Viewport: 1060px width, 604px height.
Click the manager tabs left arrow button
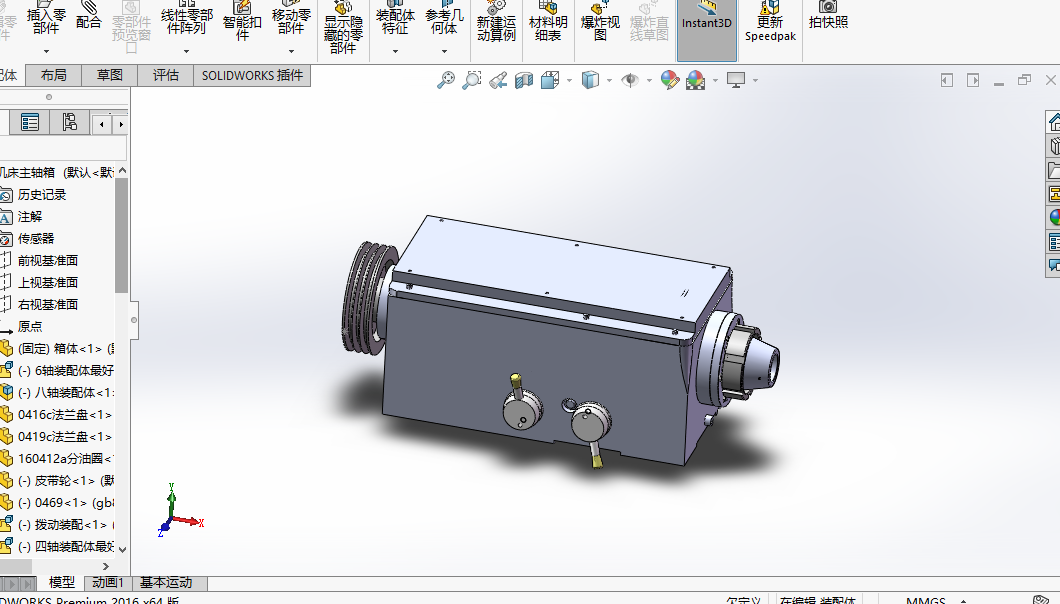click(x=102, y=124)
